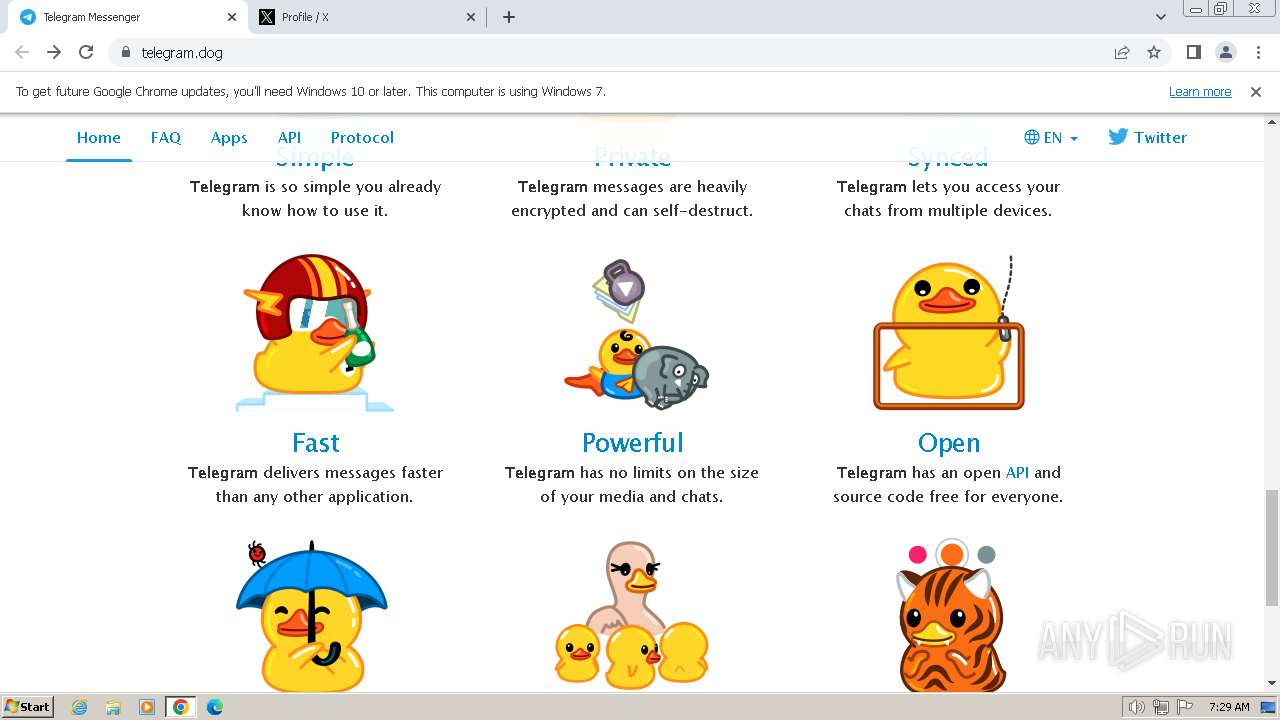Click the flying duck with elephant sticker
Viewport: 1280px width, 720px height.
636,335
